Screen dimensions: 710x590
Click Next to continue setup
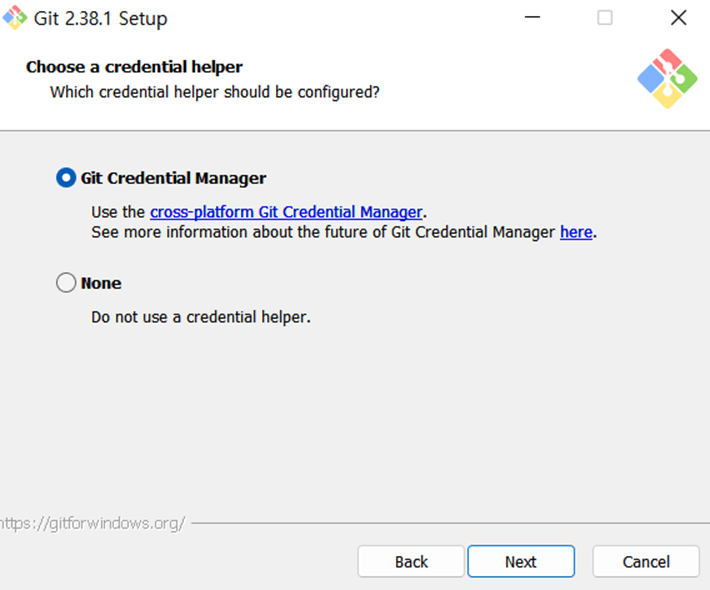coord(521,561)
